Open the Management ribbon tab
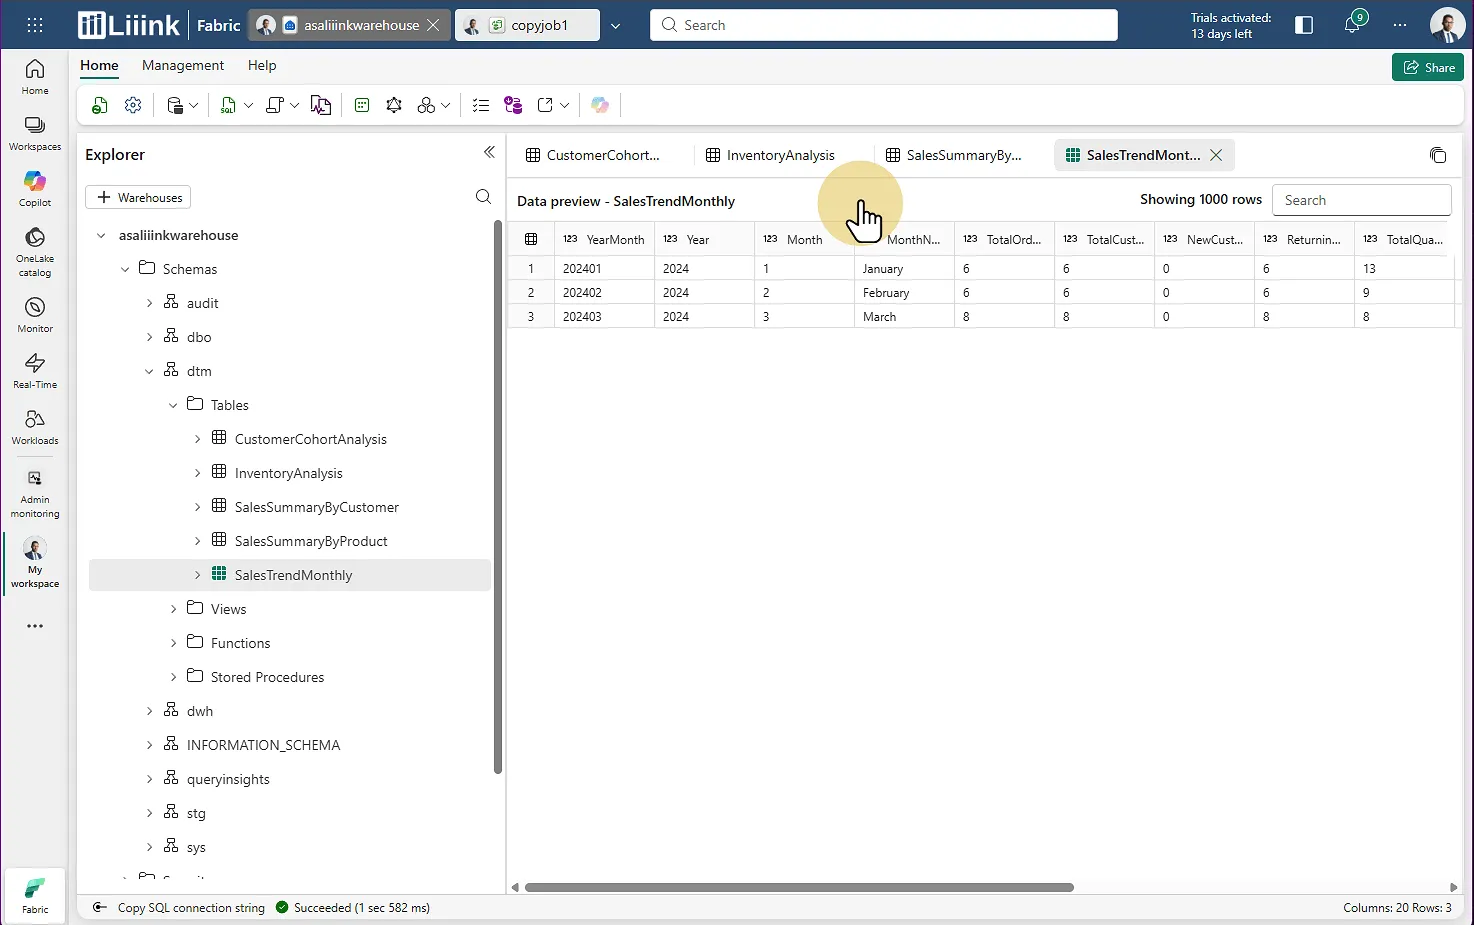 183,65
